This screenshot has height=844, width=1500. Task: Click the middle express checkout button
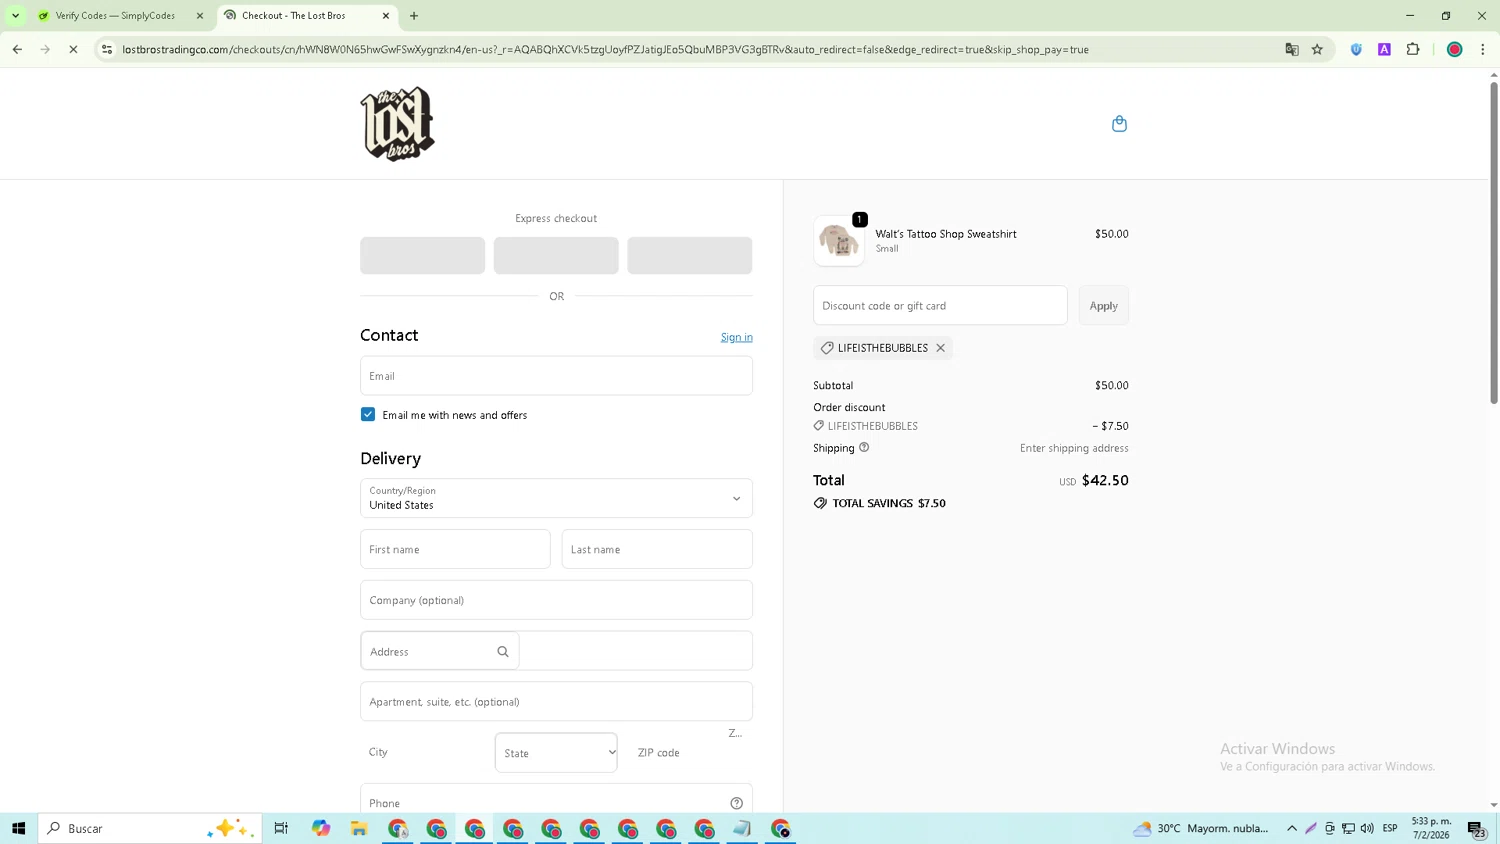point(556,255)
